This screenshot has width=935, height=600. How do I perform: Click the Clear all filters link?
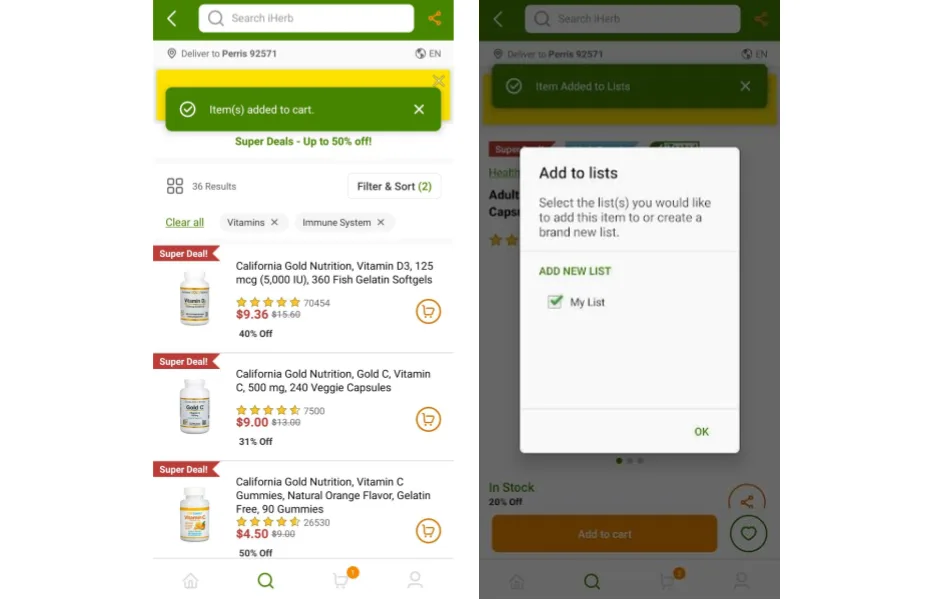pyautogui.click(x=184, y=222)
